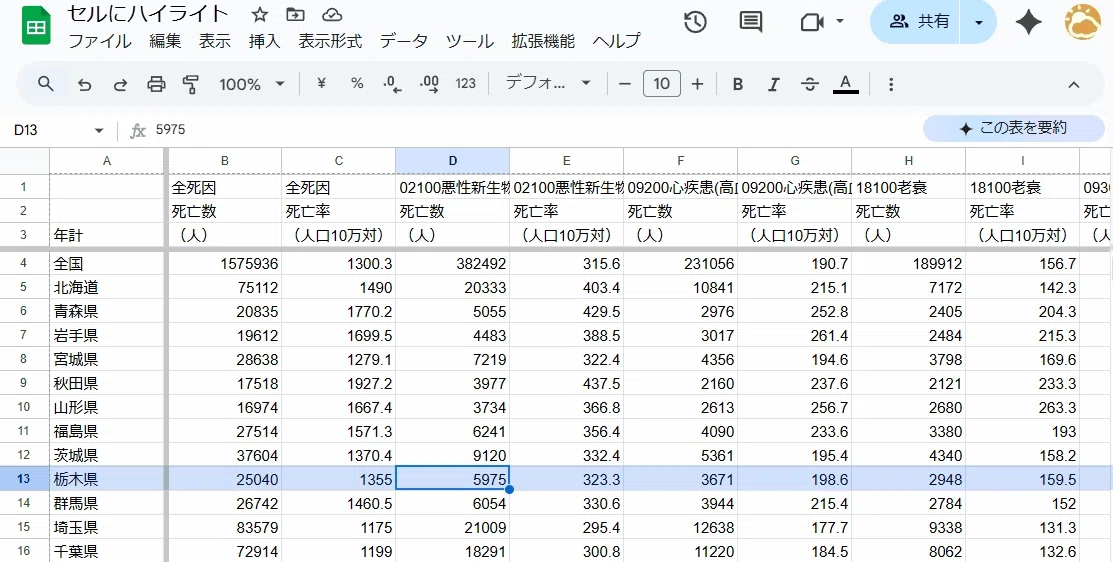The height and width of the screenshot is (562, 1113).
Task: Open the 表示形式 menu
Action: [x=330, y=41]
